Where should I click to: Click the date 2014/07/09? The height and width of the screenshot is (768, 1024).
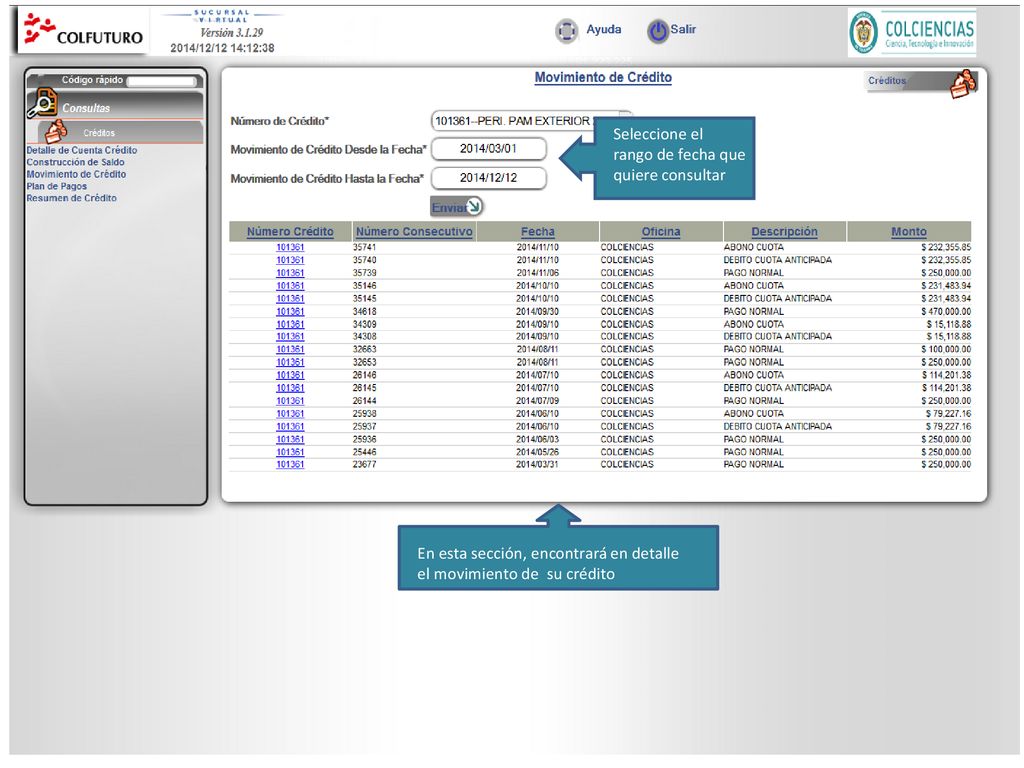[x=537, y=401]
